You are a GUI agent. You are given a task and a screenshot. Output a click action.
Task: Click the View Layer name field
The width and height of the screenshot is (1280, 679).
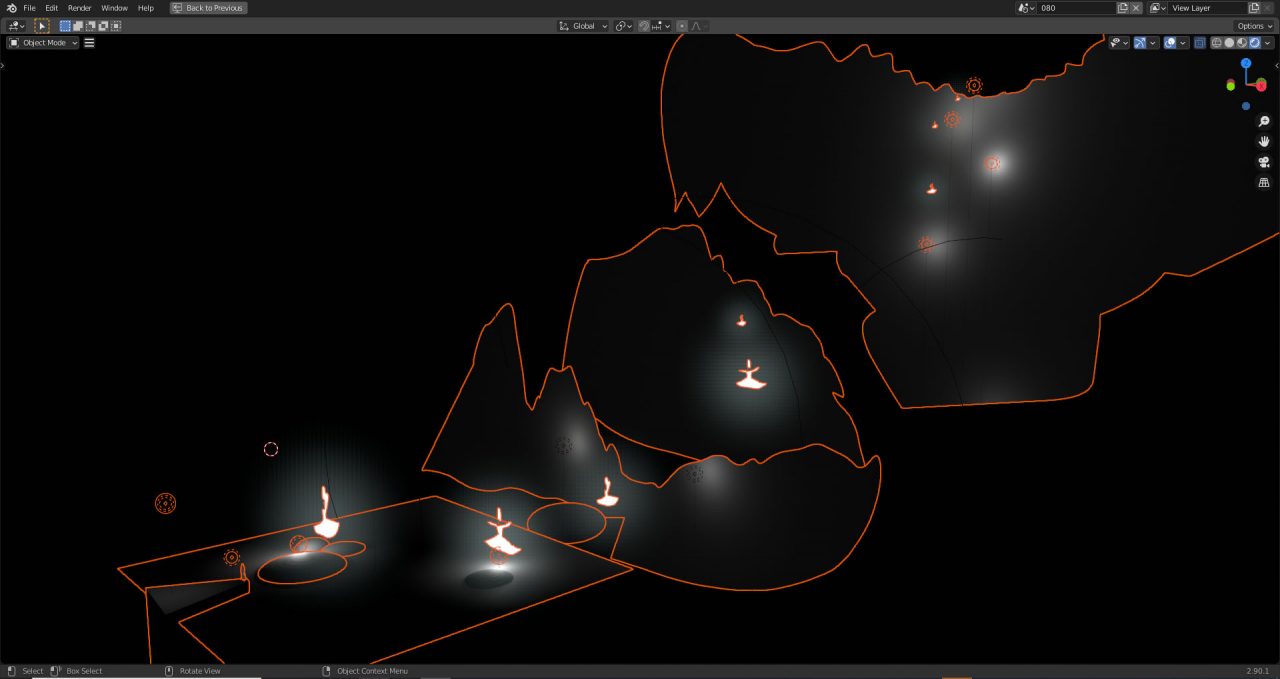(1200, 8)
